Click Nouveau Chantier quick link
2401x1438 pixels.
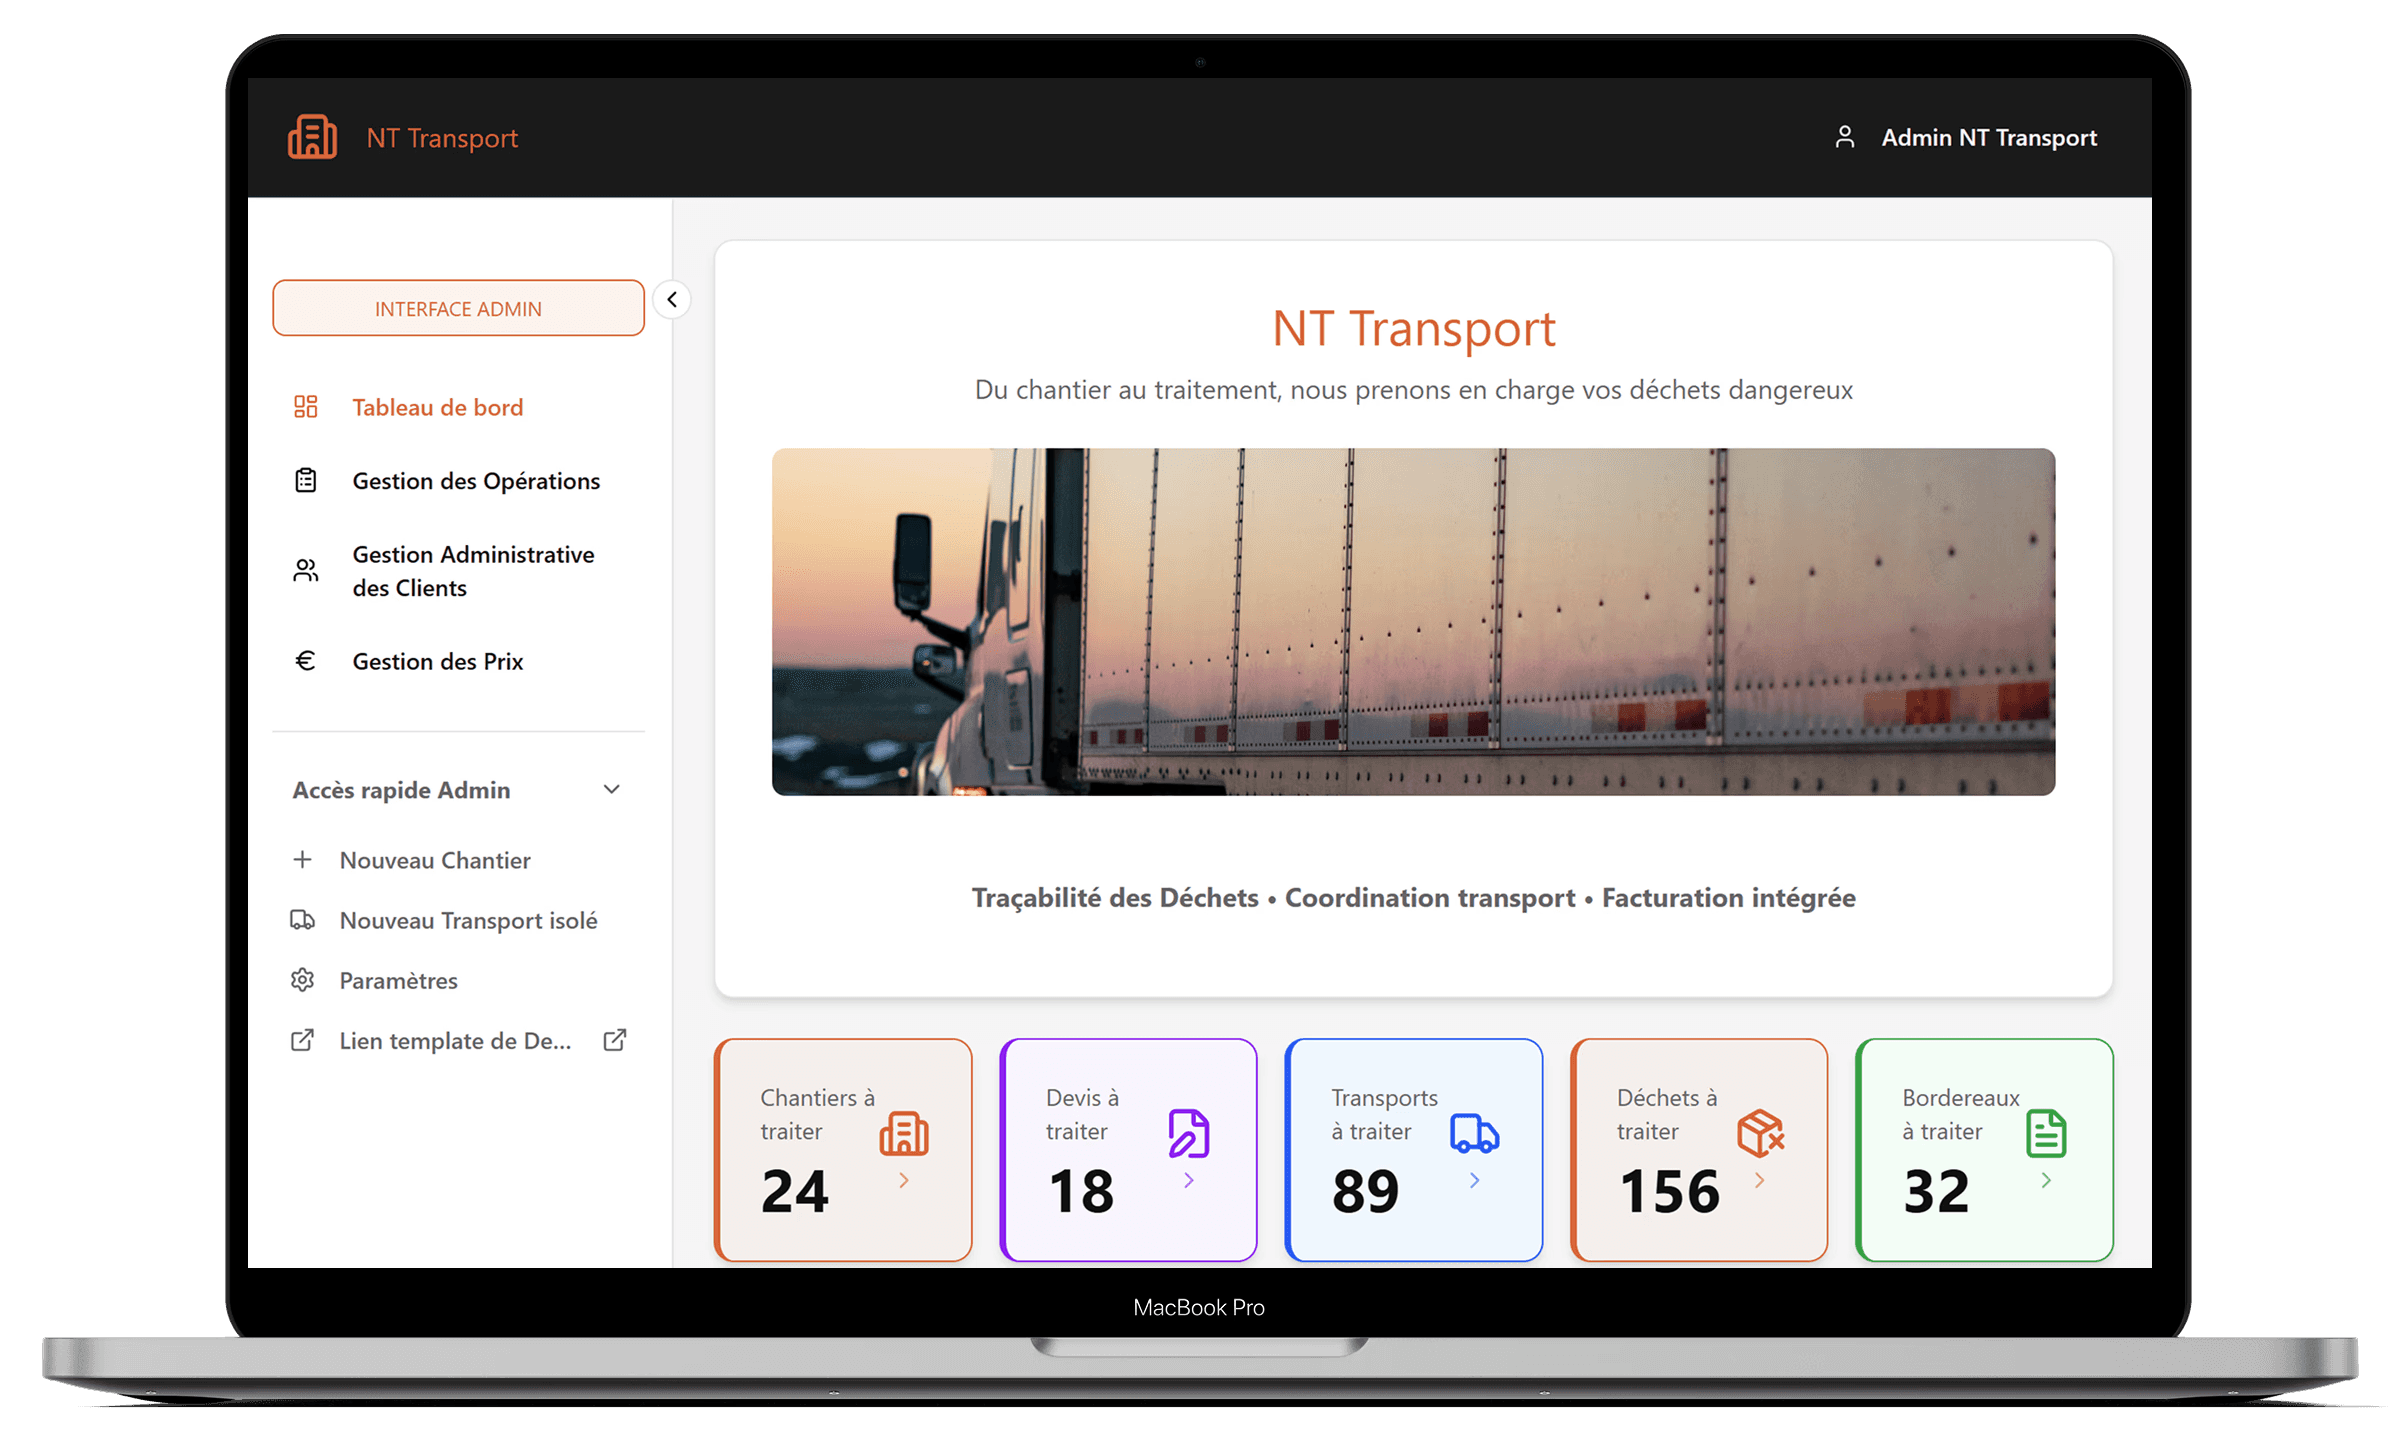click(x=434, y=860)
